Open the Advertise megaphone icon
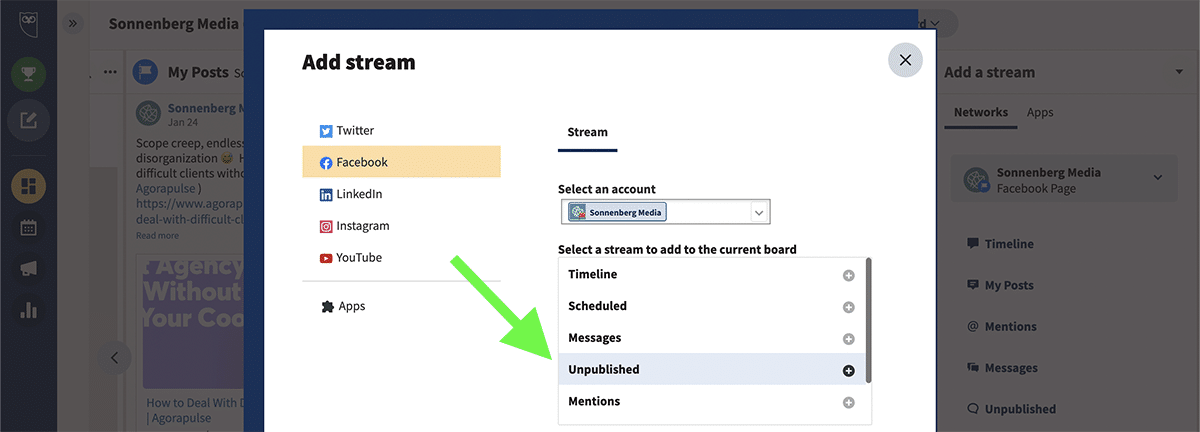Image resolution: width=1200 pixels, height=432 pixels. (28, 269)
